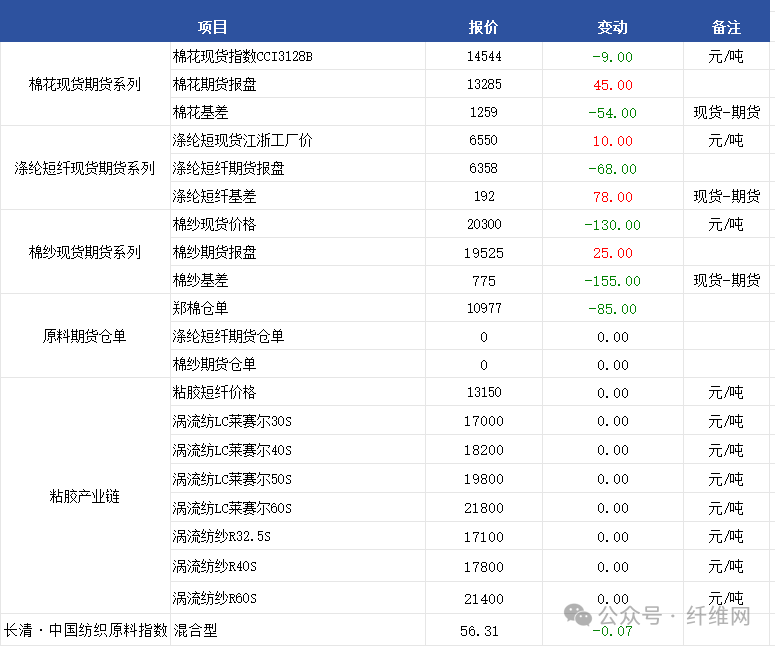Select the 涡流纺LC莱赛尔50S row label
775x646 pixels.
pyautogui.click(x=232, y=479)
